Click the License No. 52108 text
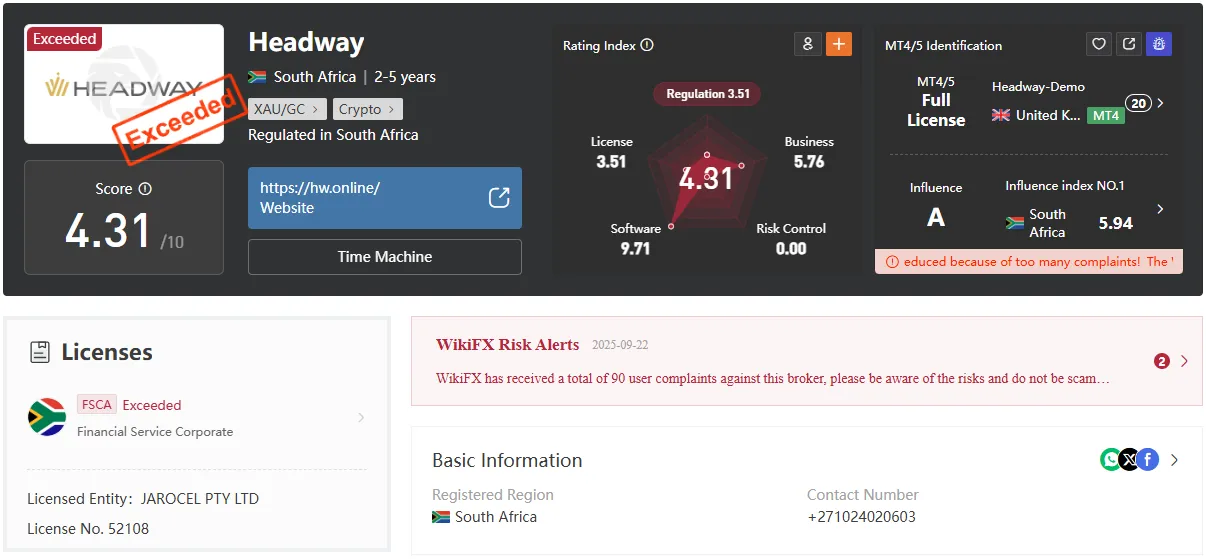Image resolution: width=1206 pixels, height=559 pixels. click(88, 529)
